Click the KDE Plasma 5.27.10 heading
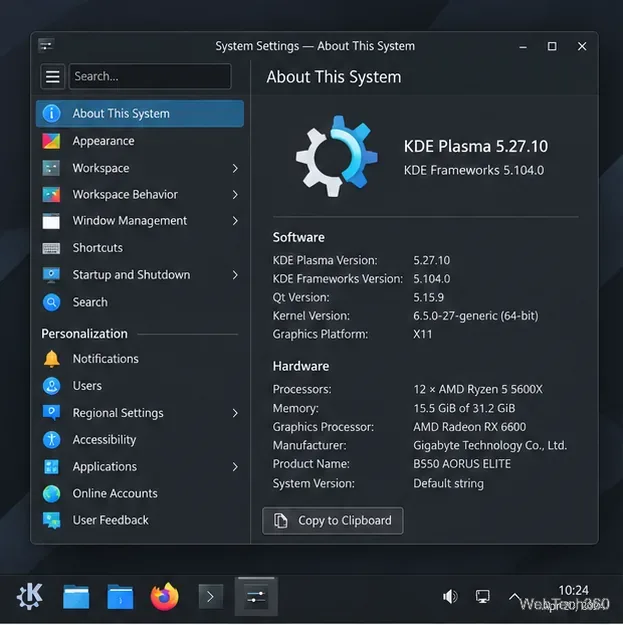The image size is (623, 625). pyautogui.click(x=476, y=146)
